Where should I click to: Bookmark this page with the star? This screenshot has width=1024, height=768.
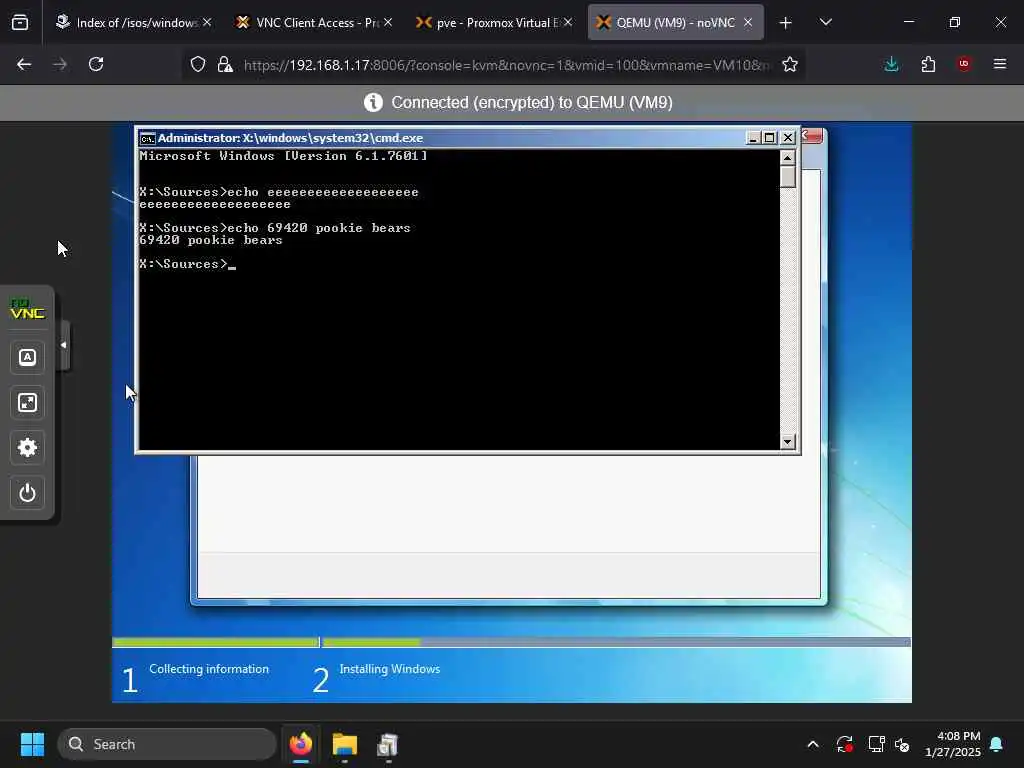tap(790, 64)
